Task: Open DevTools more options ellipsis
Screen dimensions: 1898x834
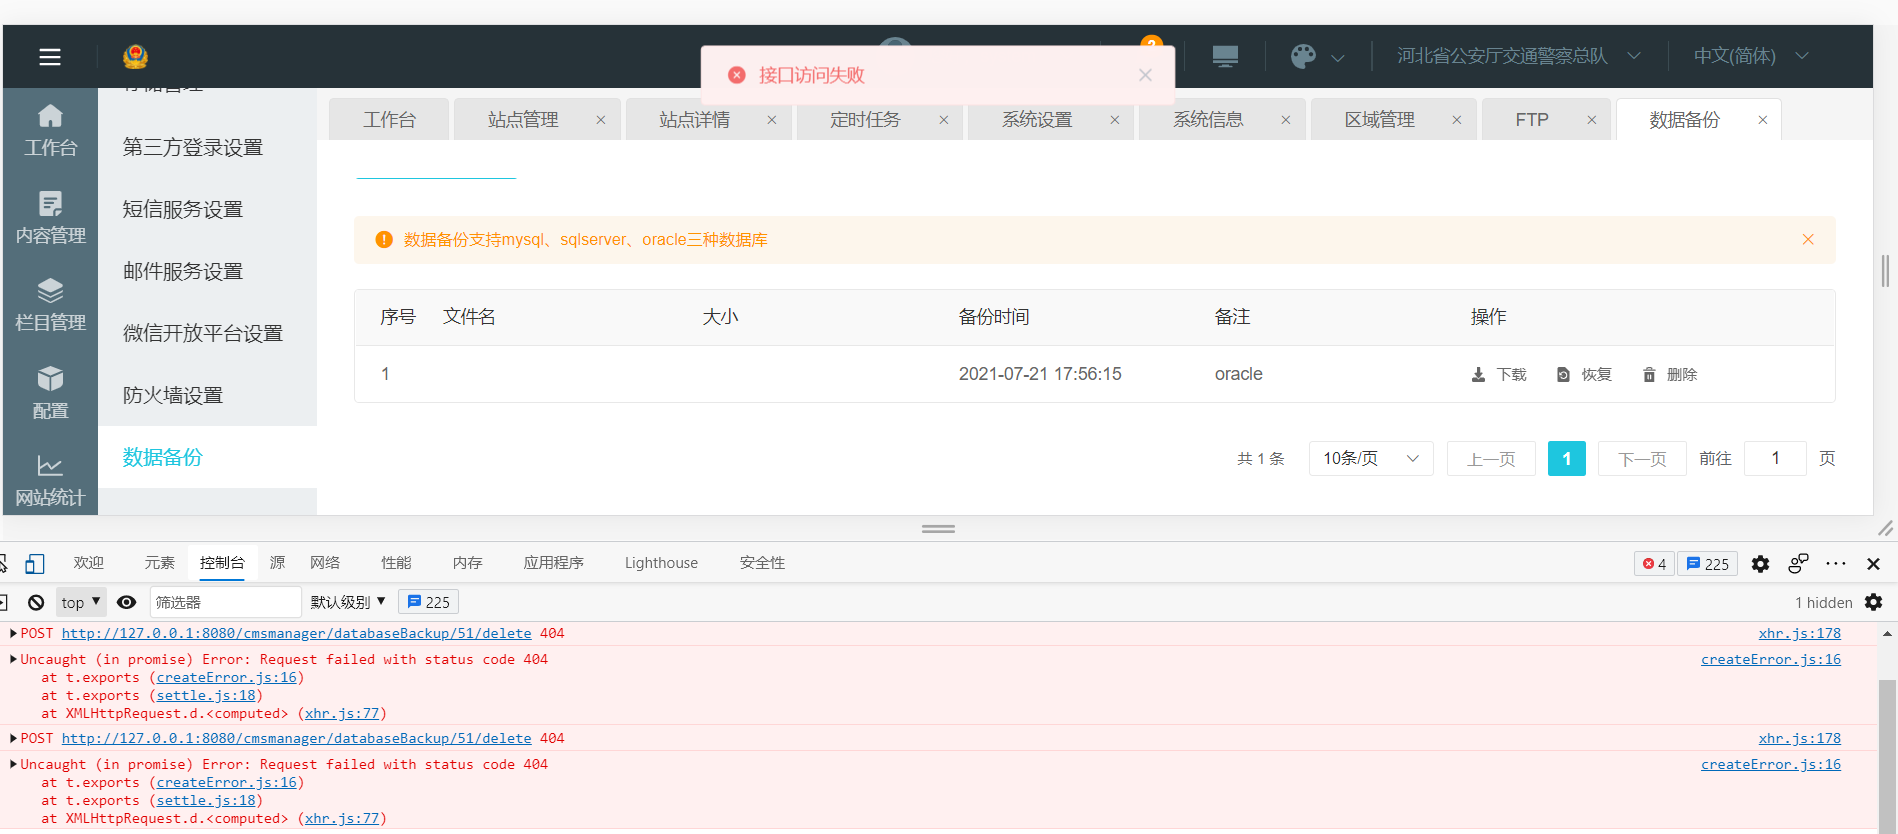Action: [1836, 564]
